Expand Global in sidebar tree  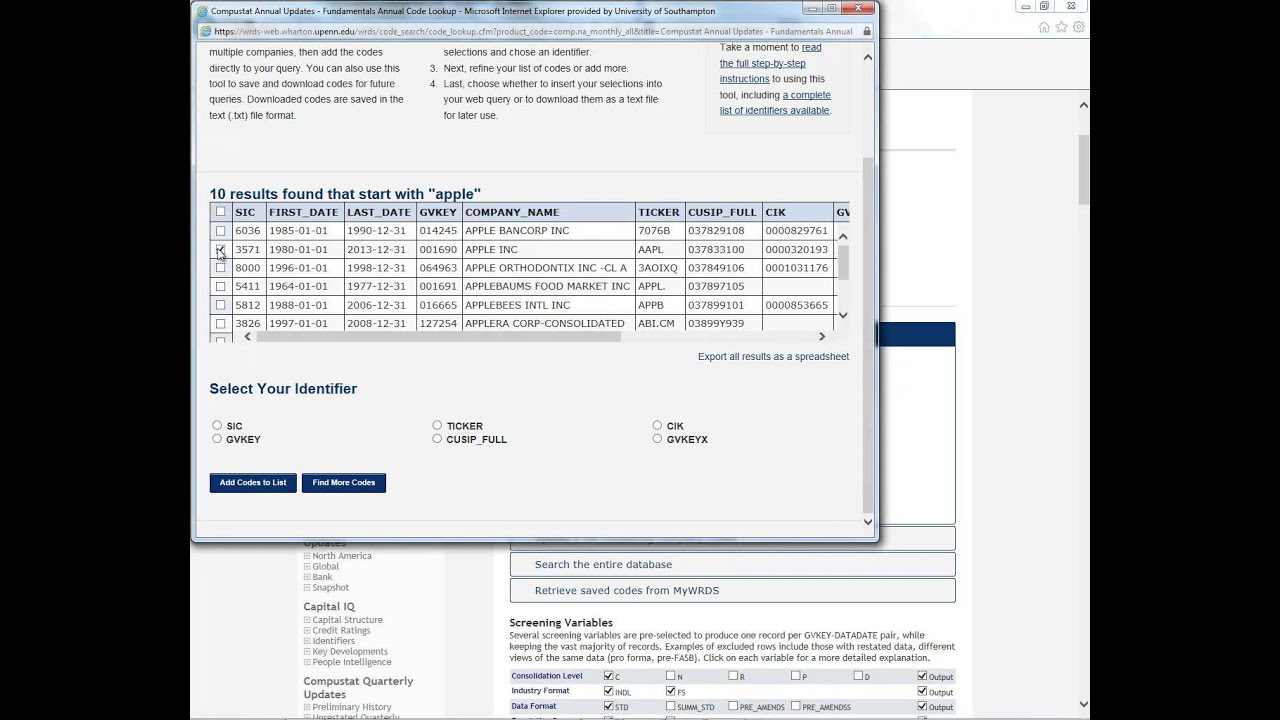tap(307, 567)
